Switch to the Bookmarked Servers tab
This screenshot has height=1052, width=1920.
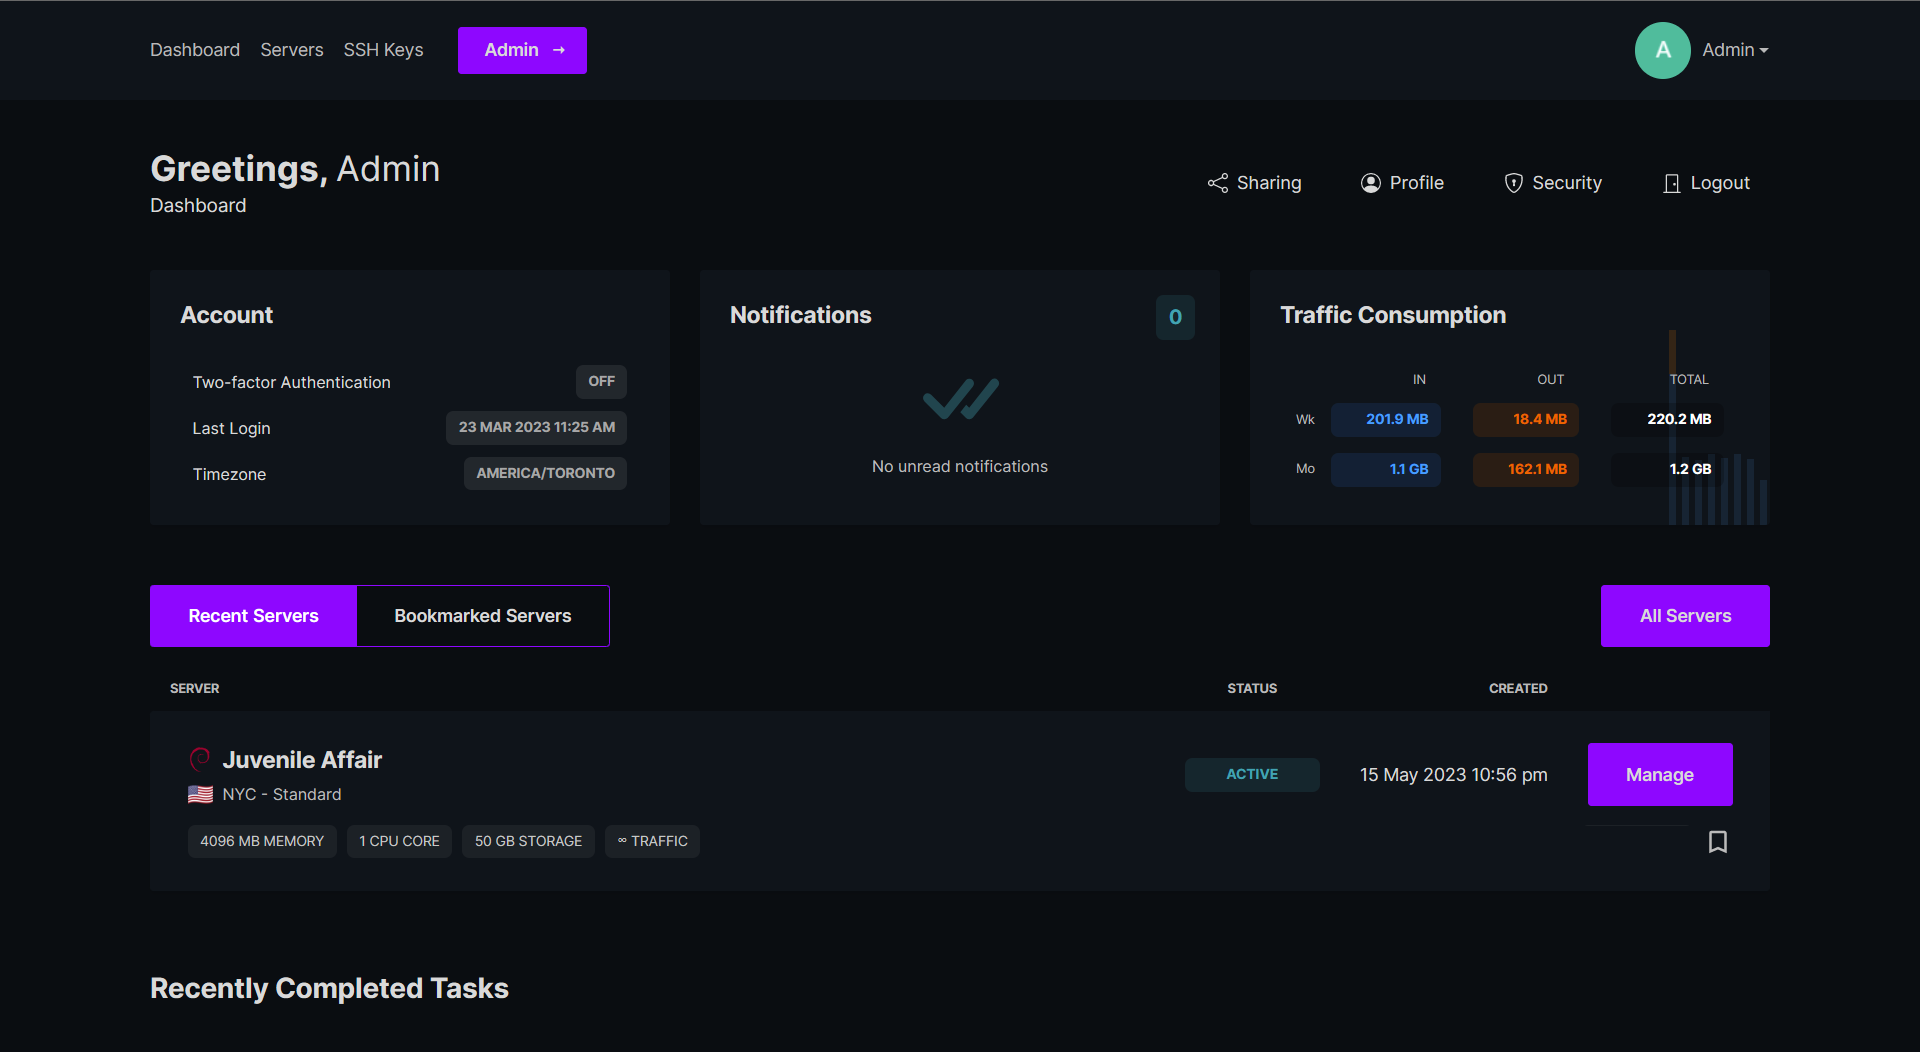click(x=482, y=615)
